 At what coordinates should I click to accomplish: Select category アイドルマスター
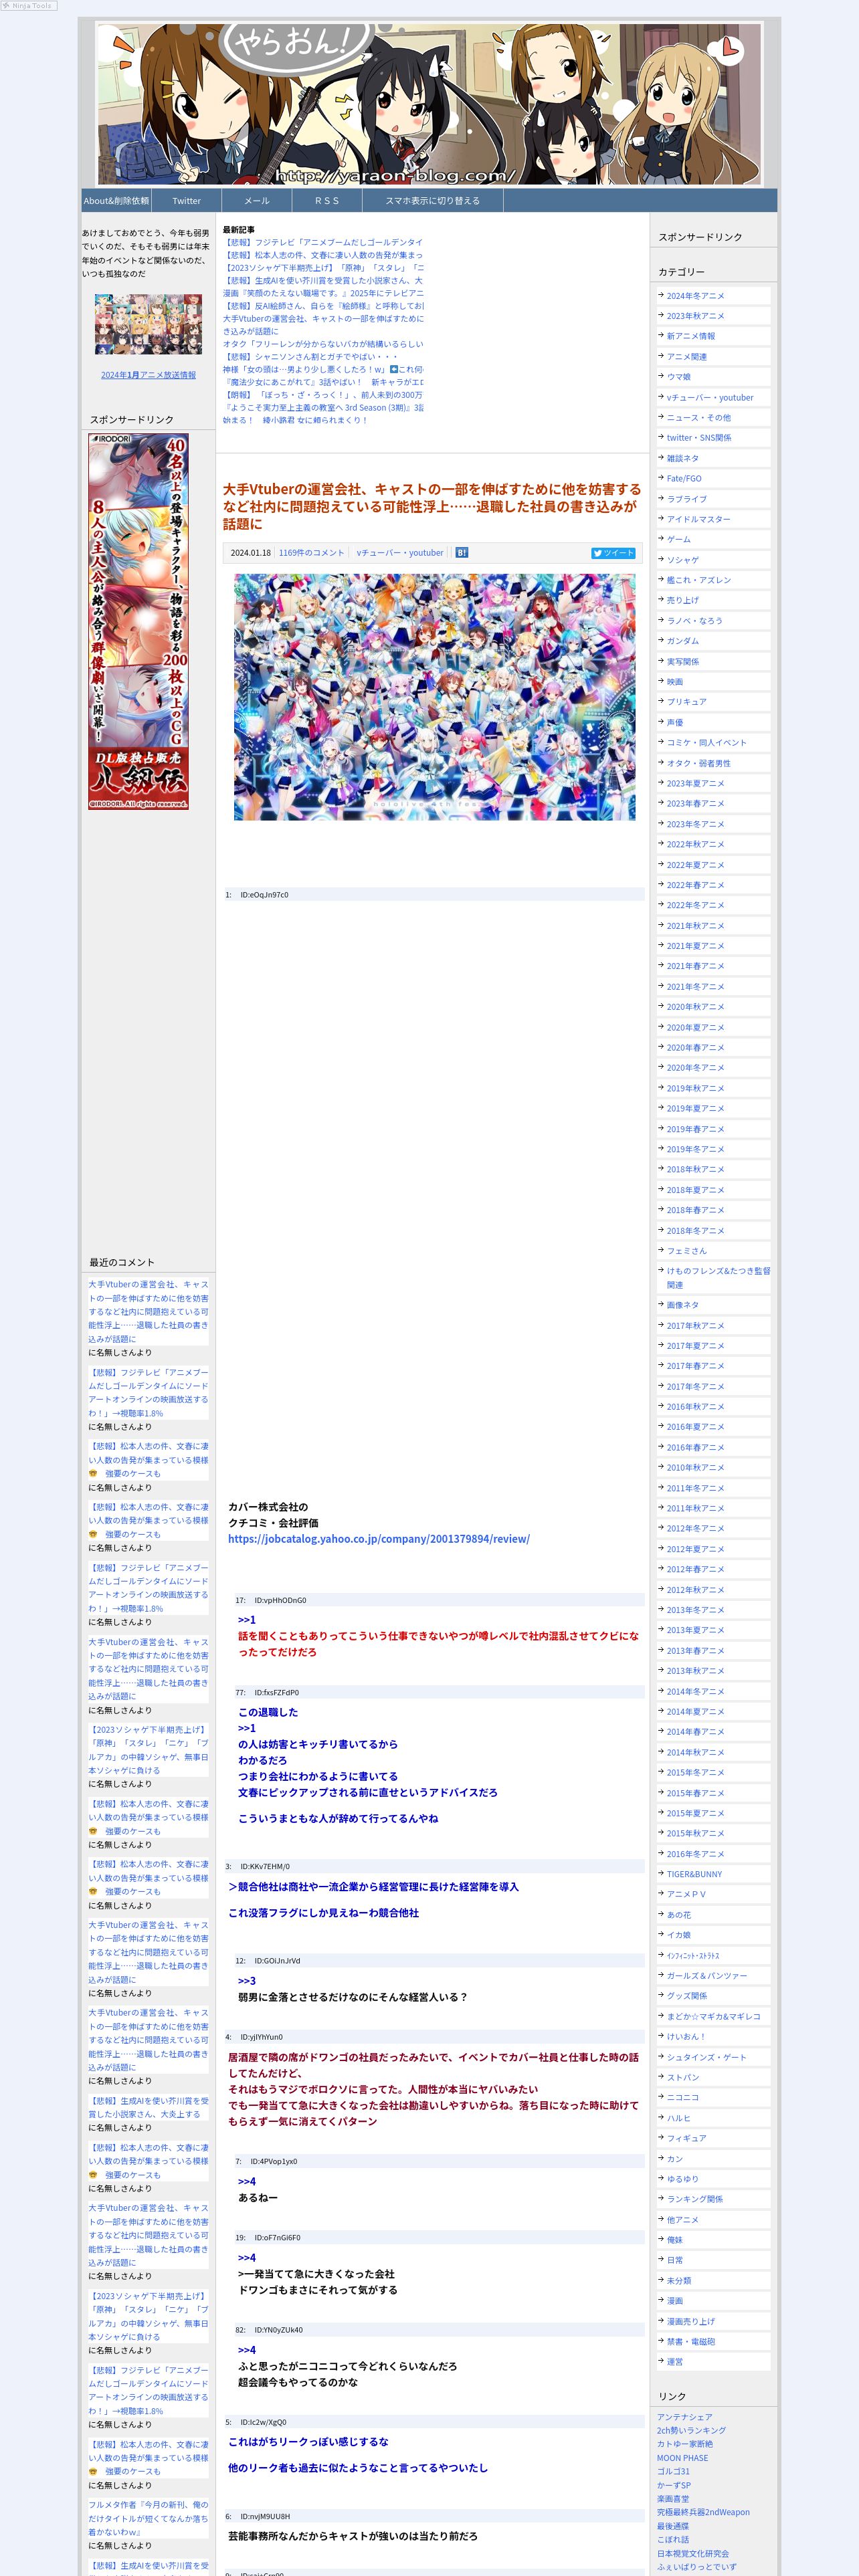point(699,519)
